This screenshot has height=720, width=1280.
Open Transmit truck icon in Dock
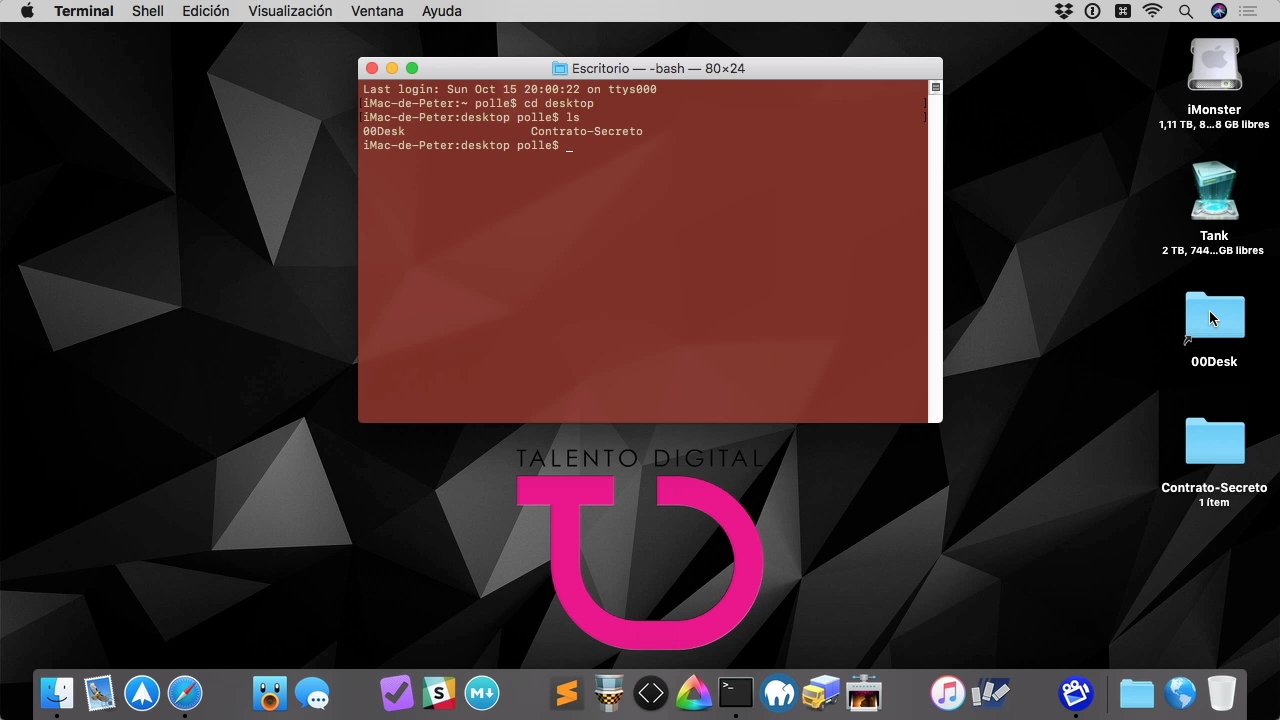tap(821, 693)
